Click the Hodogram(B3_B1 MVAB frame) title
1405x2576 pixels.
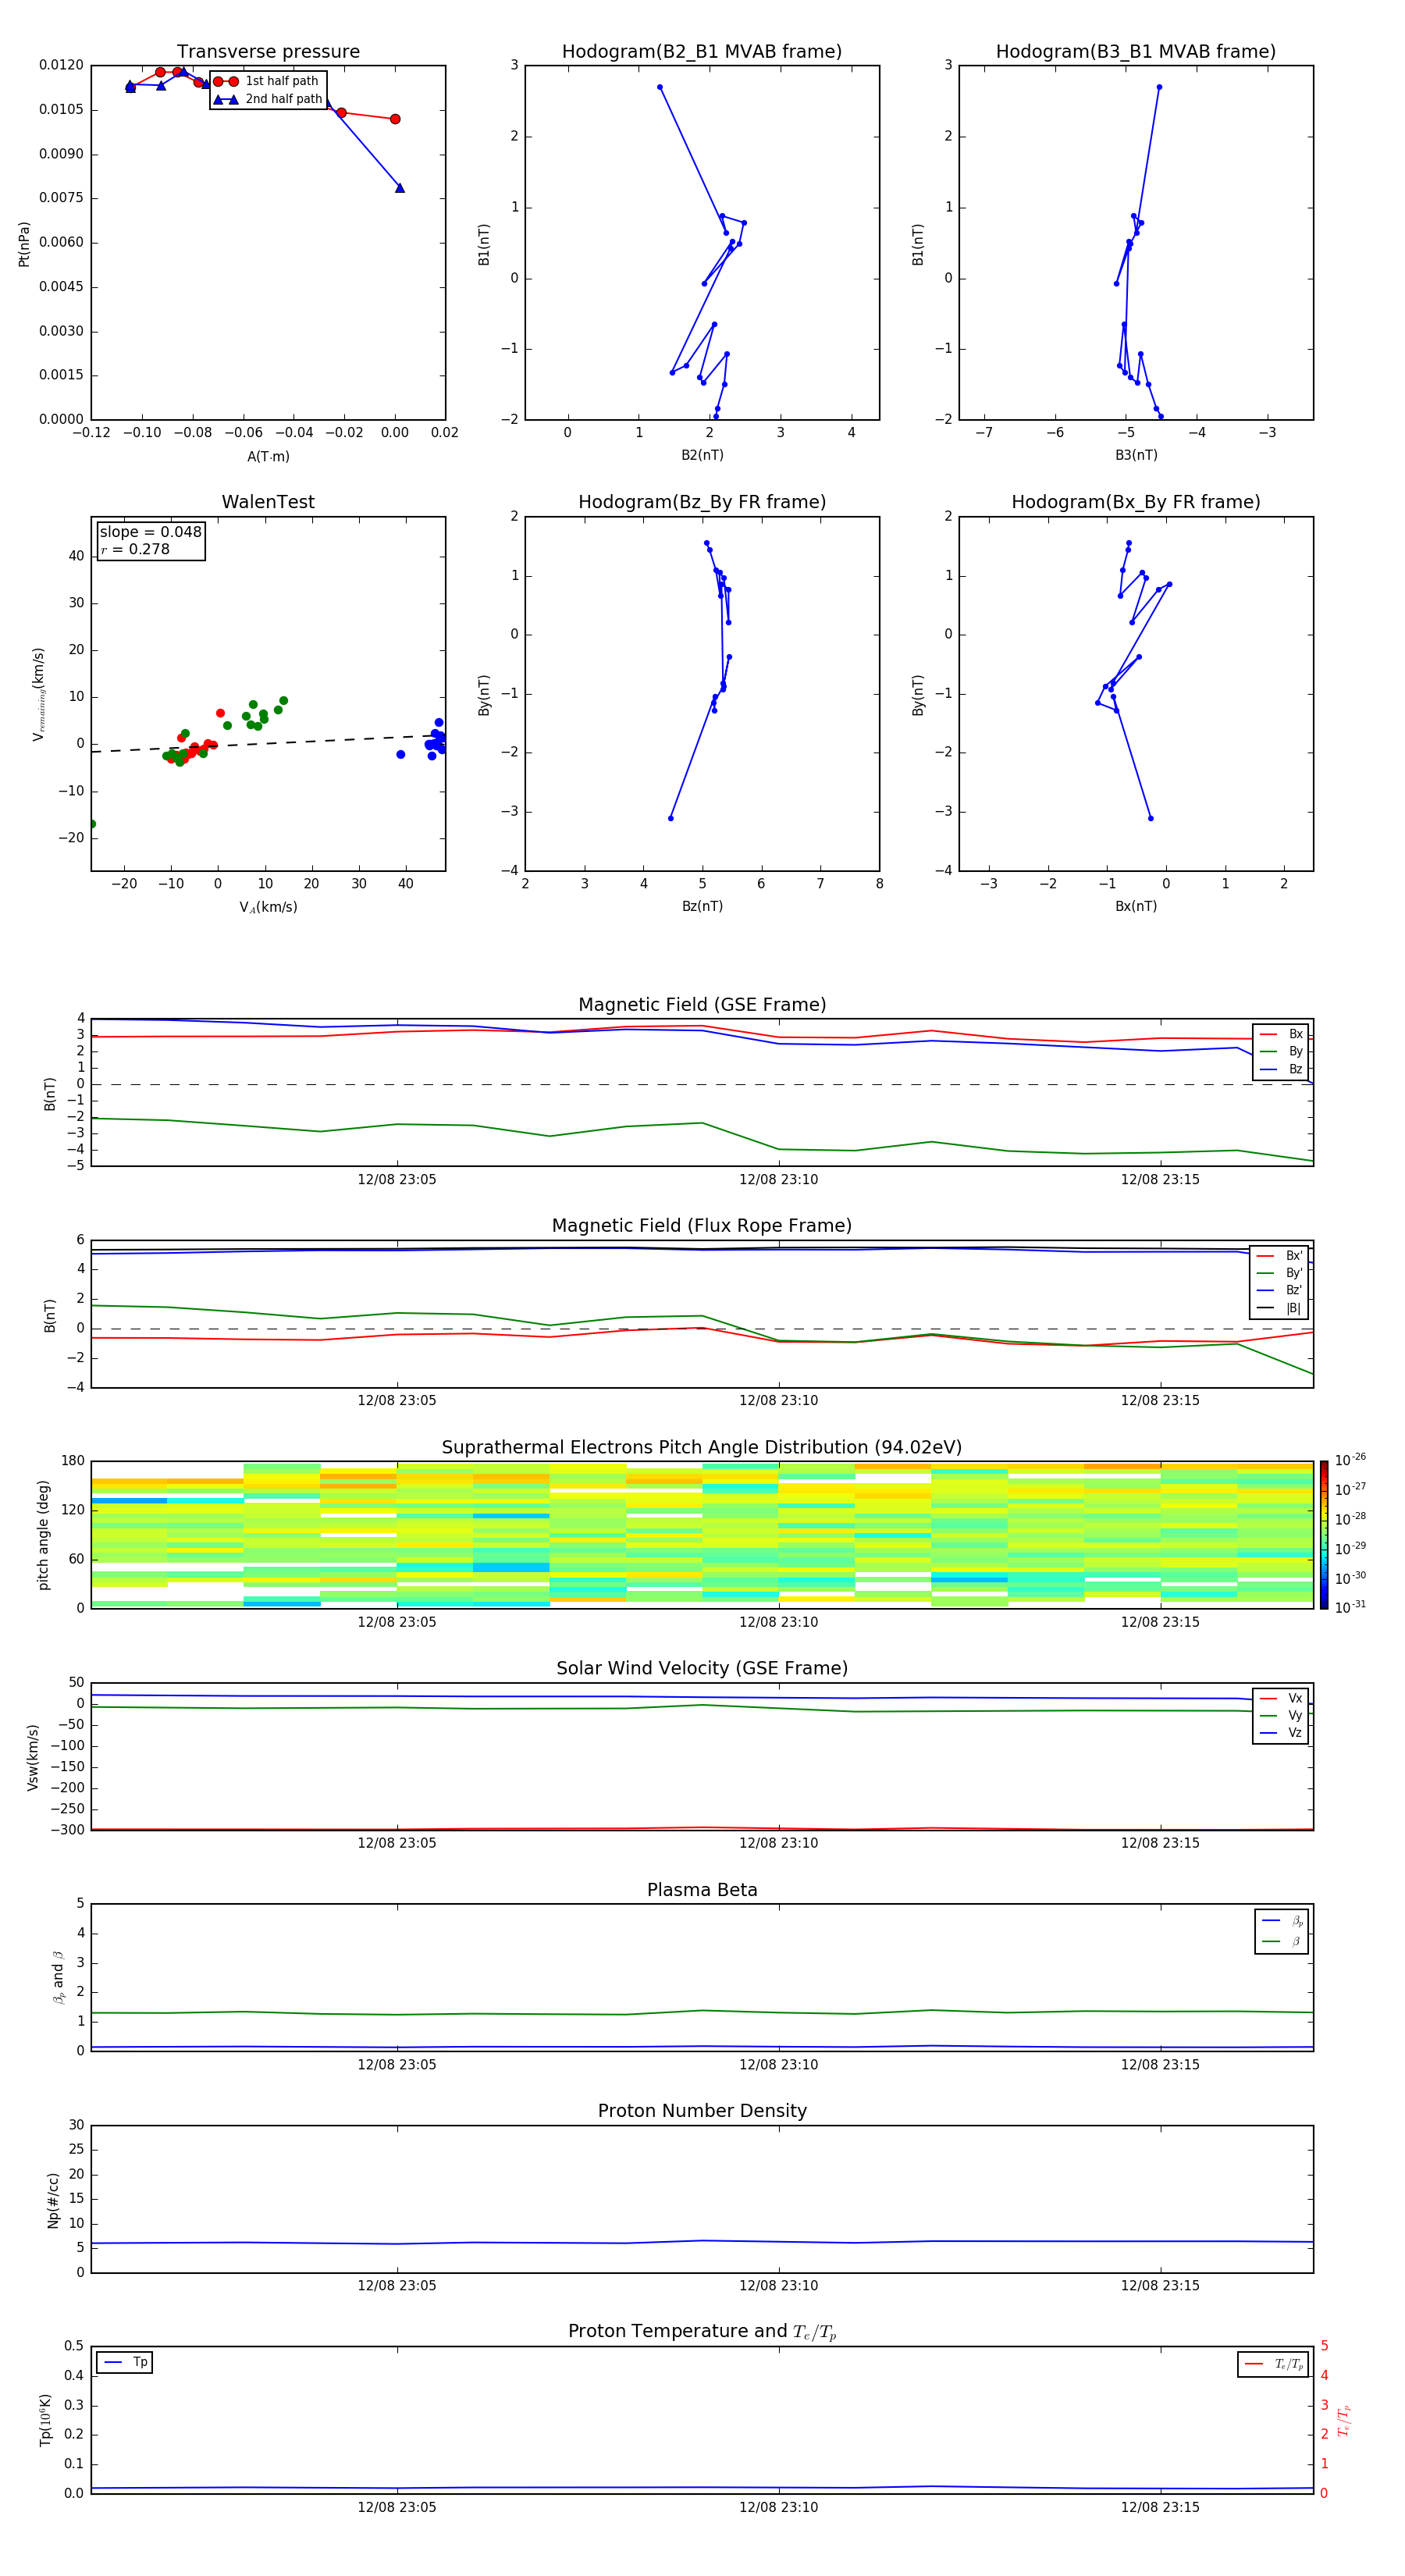[1136, 52]
